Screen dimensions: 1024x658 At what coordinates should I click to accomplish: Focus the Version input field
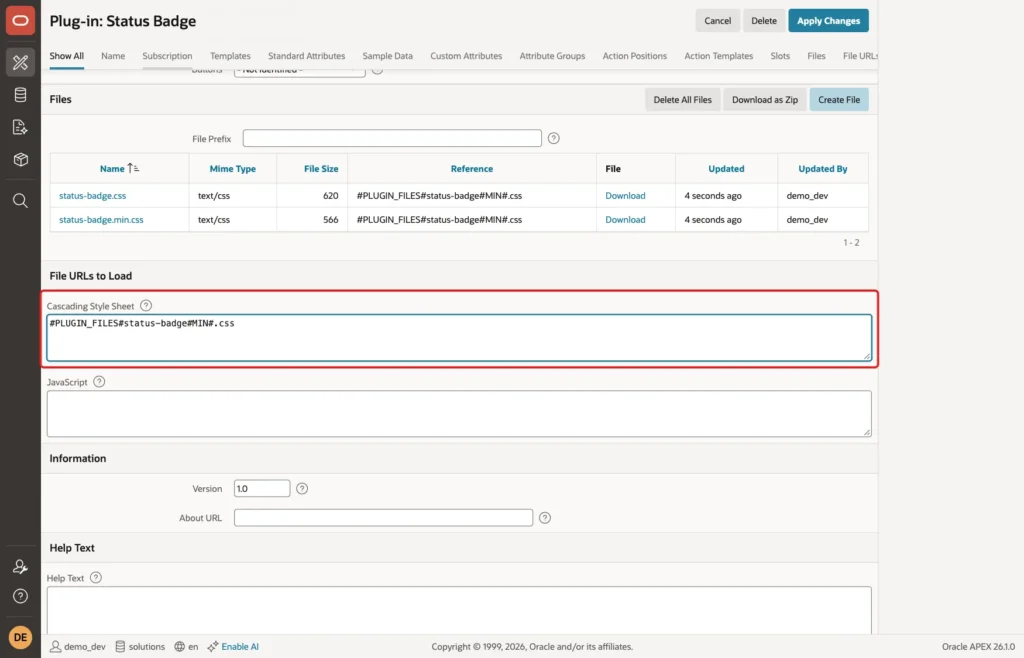click(262, 488)
